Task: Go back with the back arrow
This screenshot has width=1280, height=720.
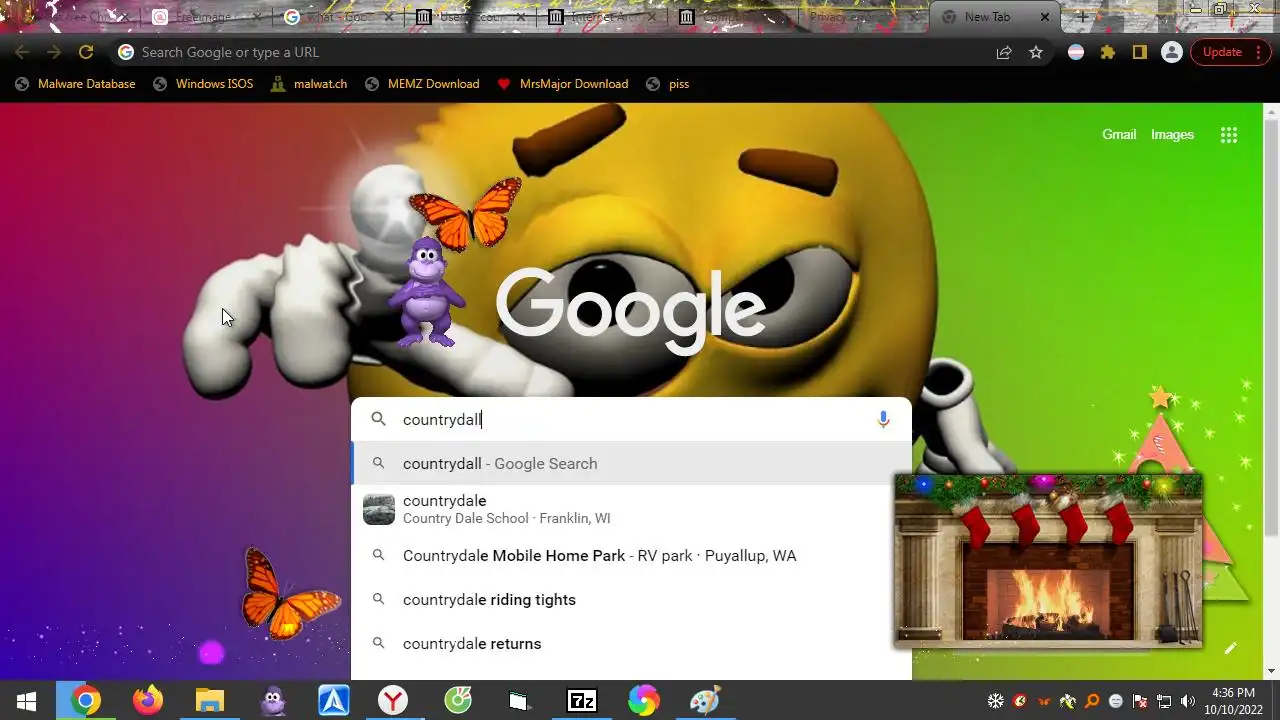Action: (x=22, y=52)
